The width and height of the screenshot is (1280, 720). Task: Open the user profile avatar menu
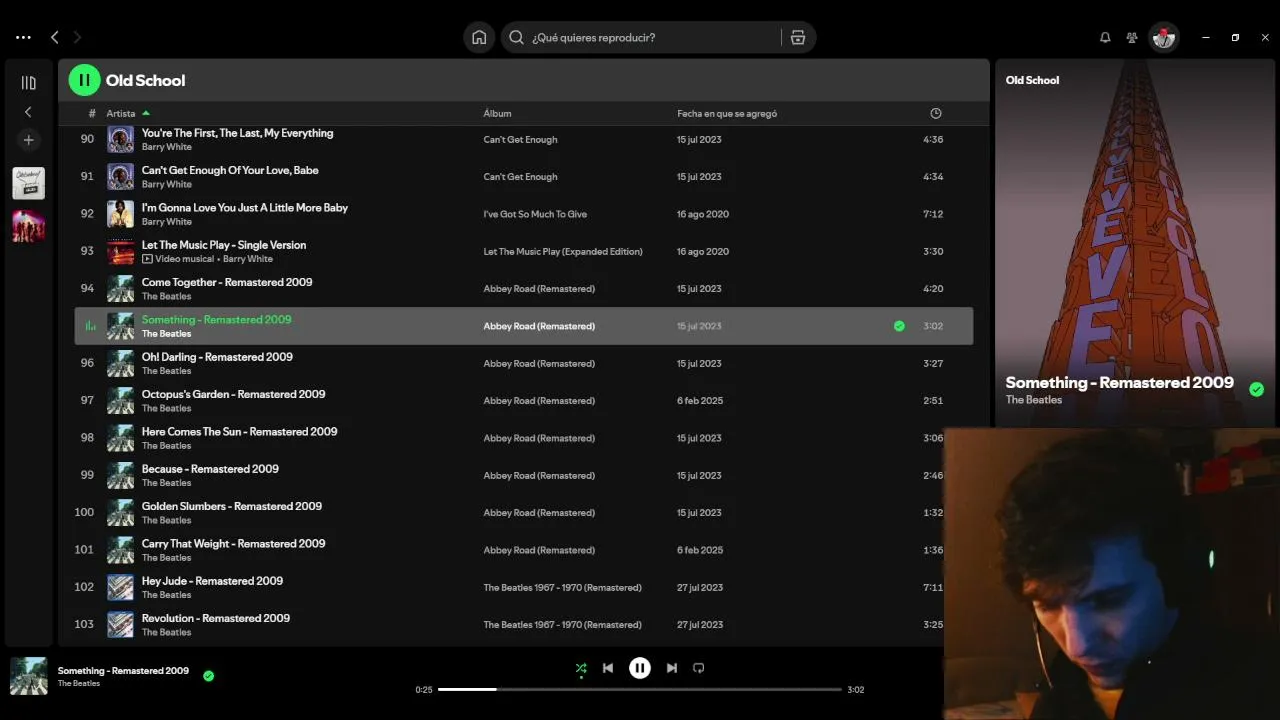tap(1163, 38)
